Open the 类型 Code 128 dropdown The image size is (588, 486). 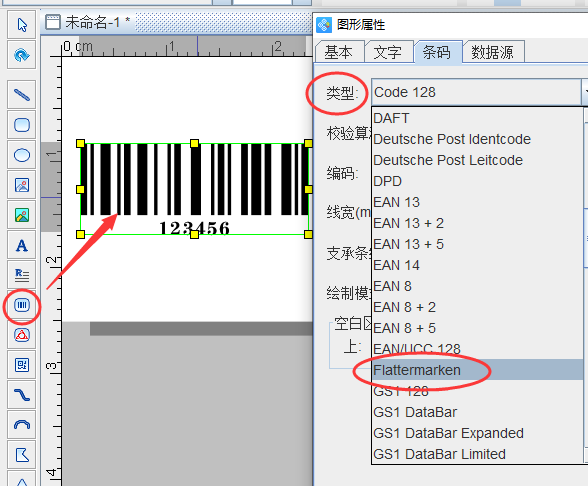[479, 92]
